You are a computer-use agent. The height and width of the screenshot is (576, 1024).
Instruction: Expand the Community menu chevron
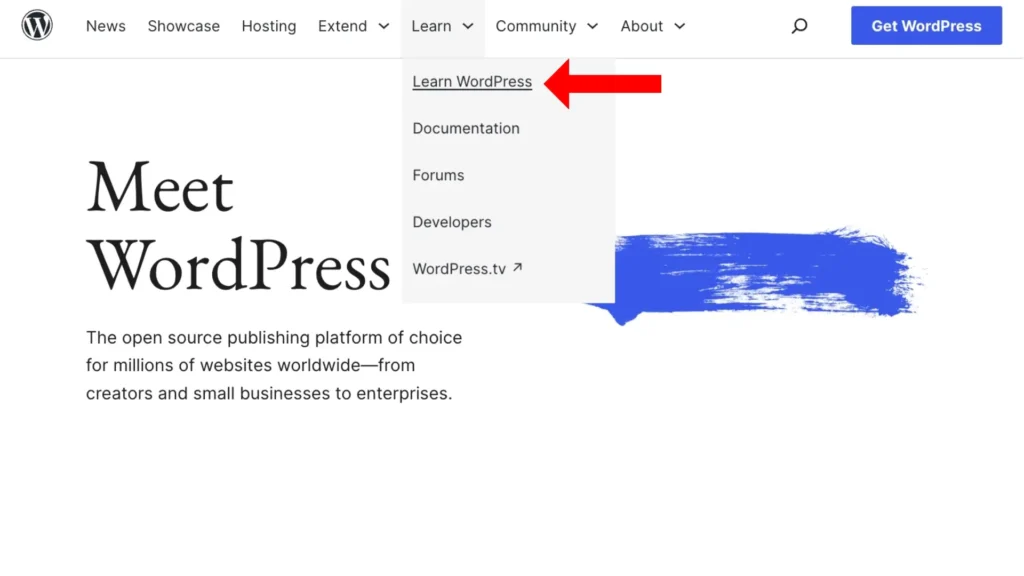pos(592,27)
